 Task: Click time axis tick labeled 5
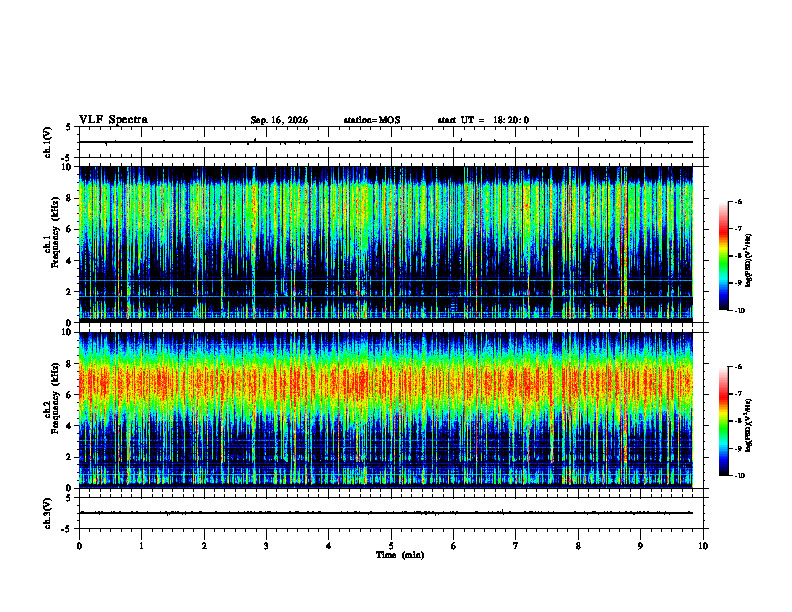(391, 546)
